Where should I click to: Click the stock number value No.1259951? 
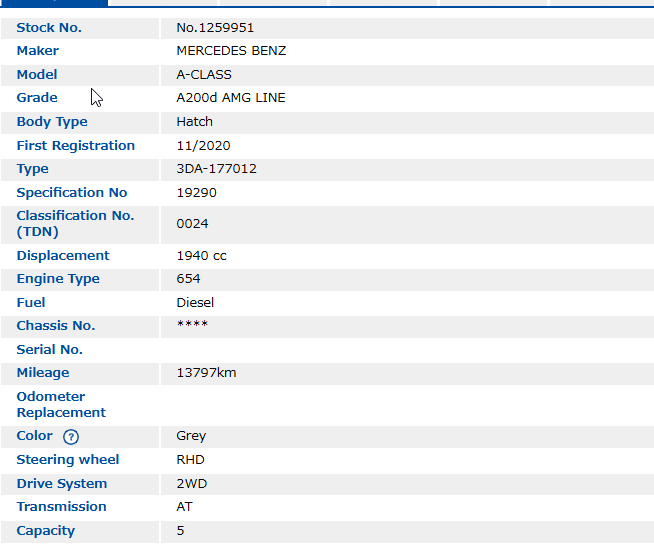(x=215, y=28)
